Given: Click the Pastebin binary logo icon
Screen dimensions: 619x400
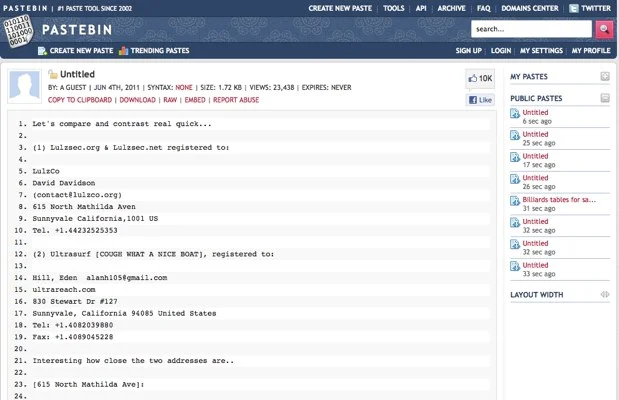Looking at the screenshot, I should (18, 31).
